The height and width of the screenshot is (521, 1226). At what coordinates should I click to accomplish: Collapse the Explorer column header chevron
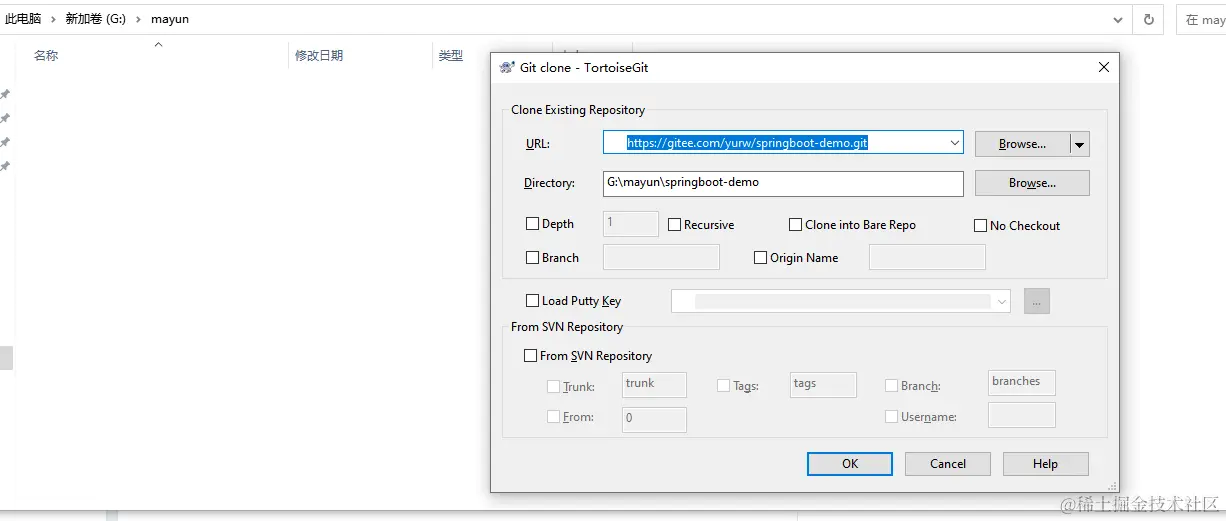(158, 44)
